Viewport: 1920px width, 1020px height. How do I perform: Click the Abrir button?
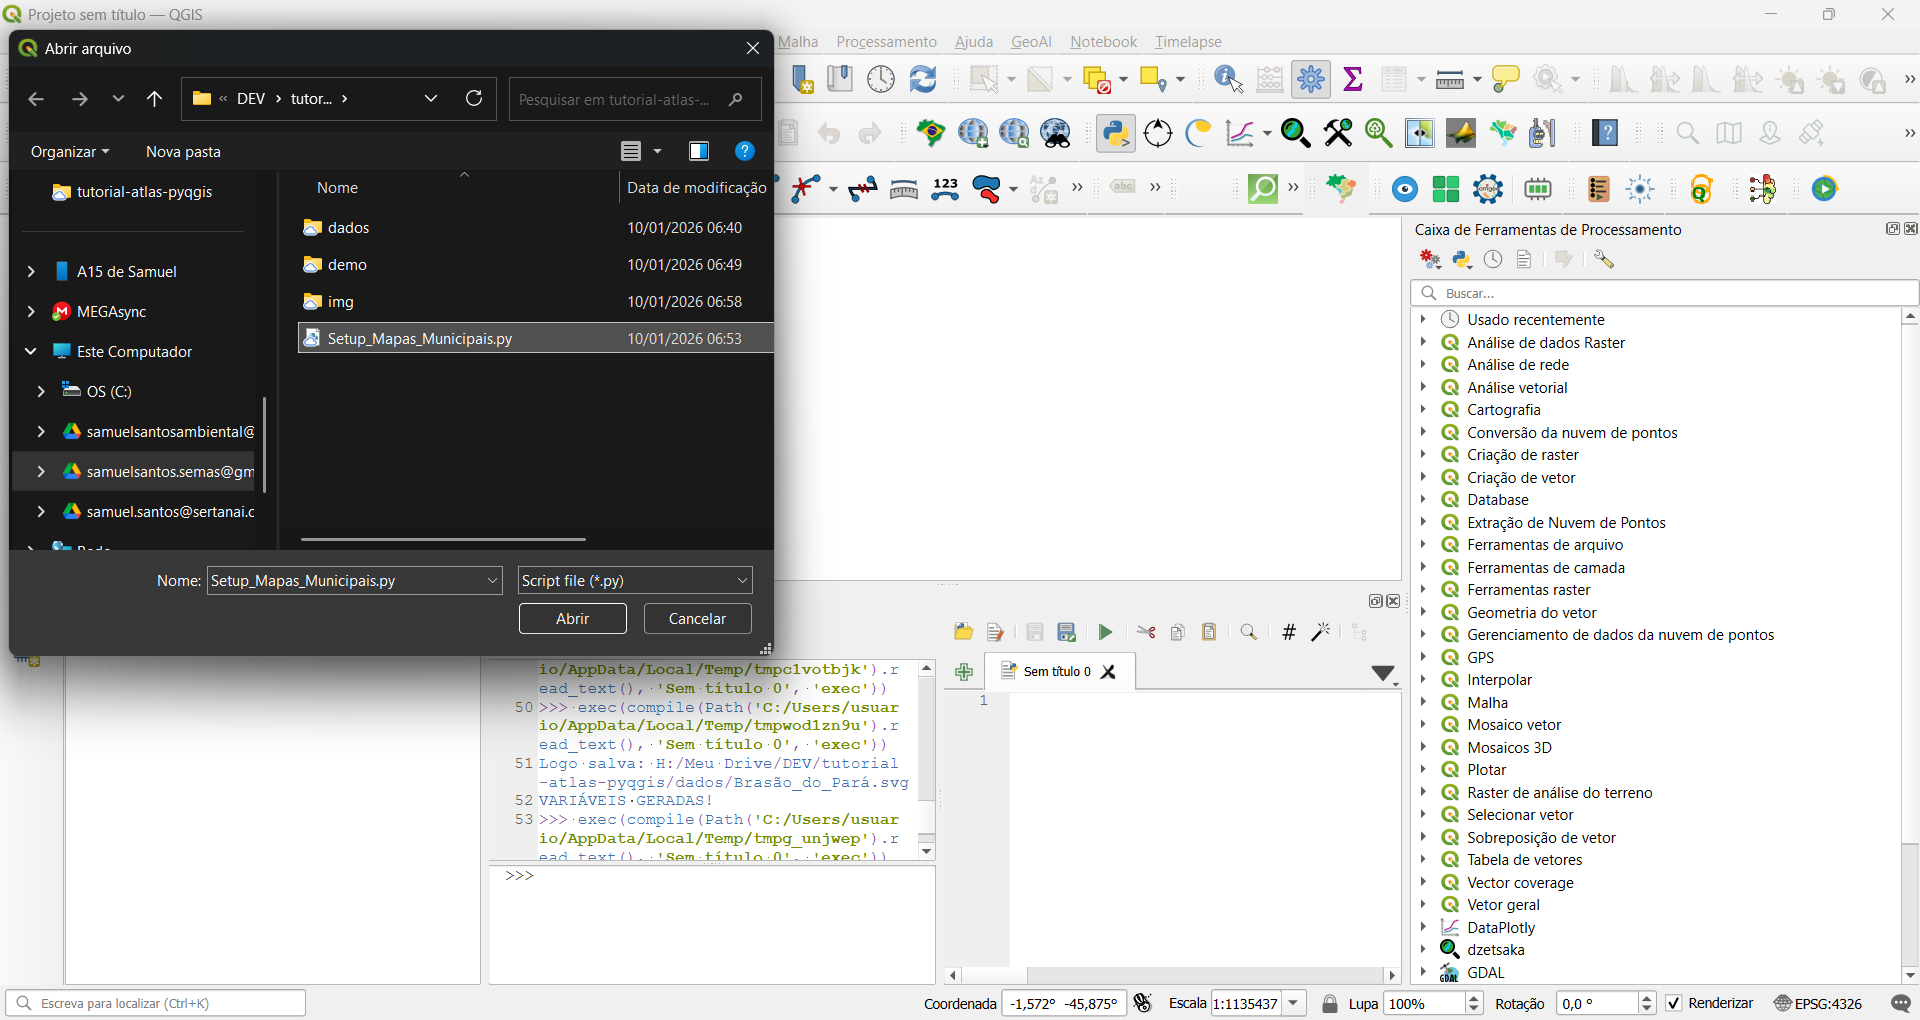pos(572,618)
